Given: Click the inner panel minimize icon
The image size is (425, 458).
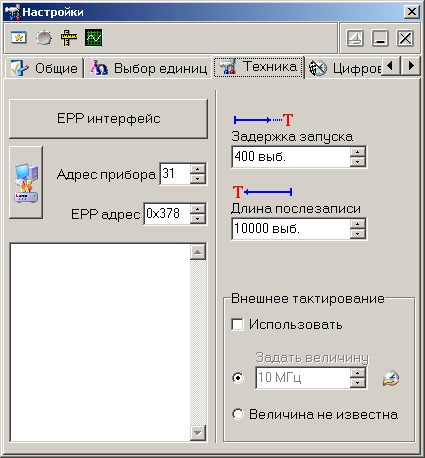Looking at the screenshot, I should coord(380,38).
